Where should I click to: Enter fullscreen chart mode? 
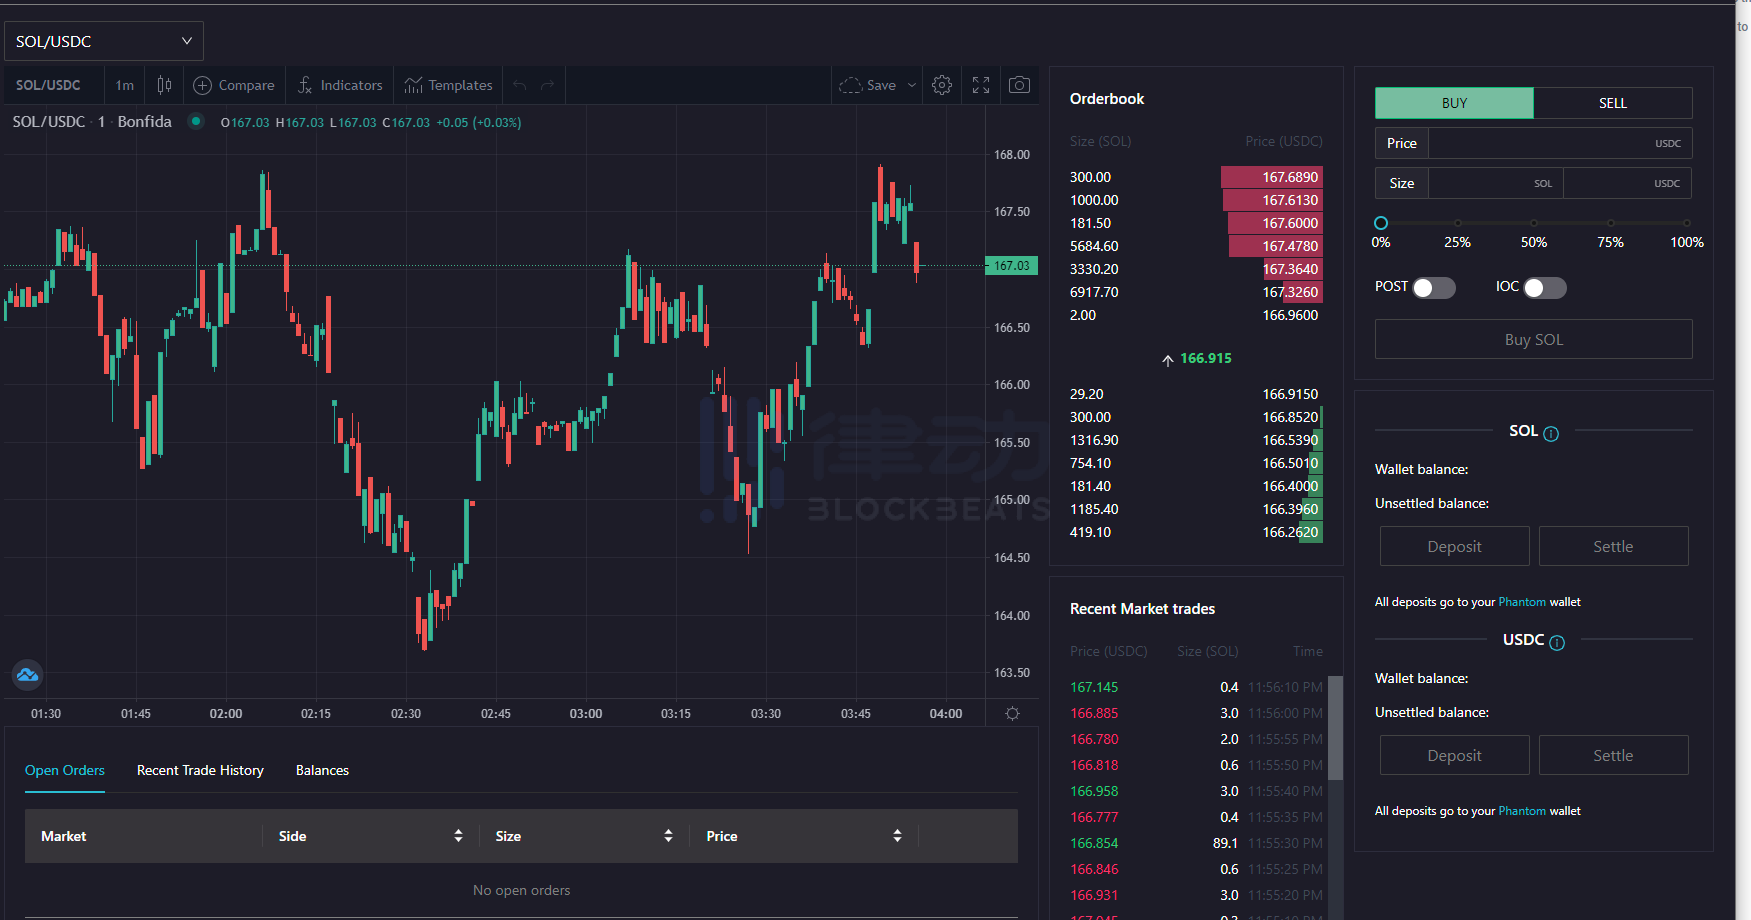click(x=980, y=85)
